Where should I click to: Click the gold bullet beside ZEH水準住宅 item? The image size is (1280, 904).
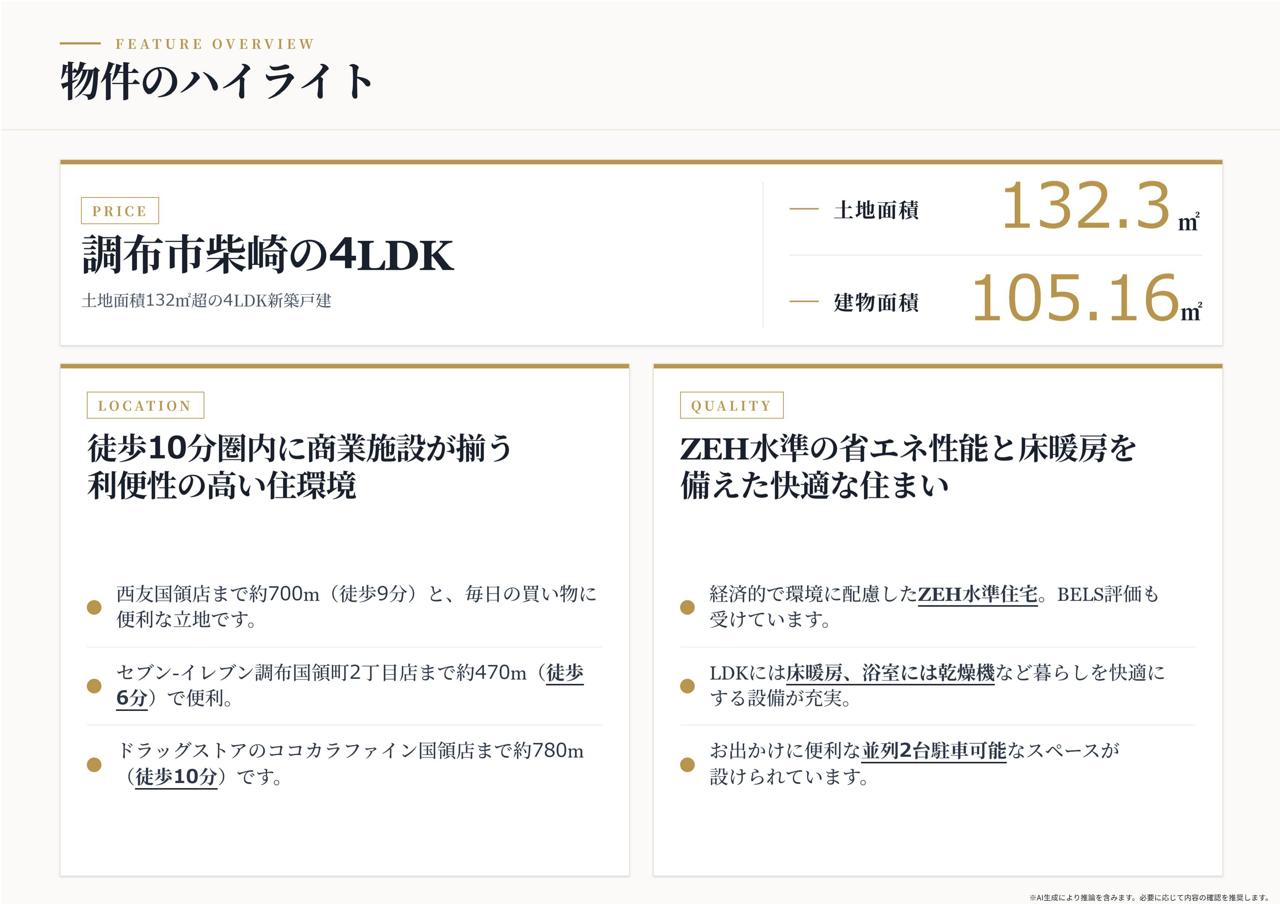[687, 607]
